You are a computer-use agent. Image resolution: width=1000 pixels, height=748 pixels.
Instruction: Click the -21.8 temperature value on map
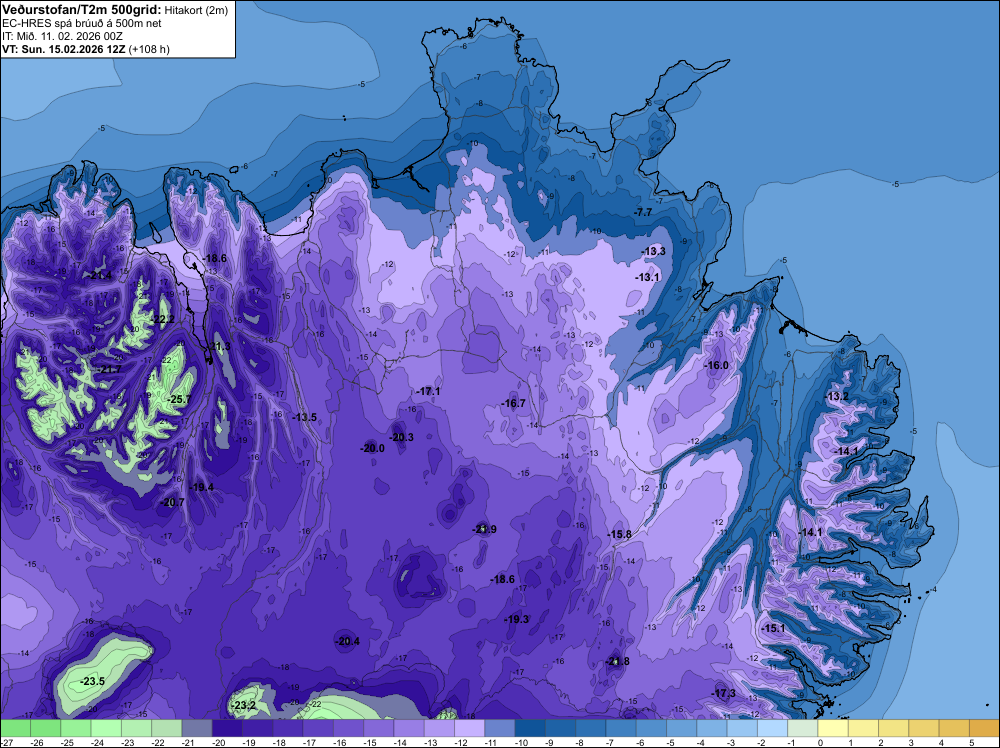(617, 661)
